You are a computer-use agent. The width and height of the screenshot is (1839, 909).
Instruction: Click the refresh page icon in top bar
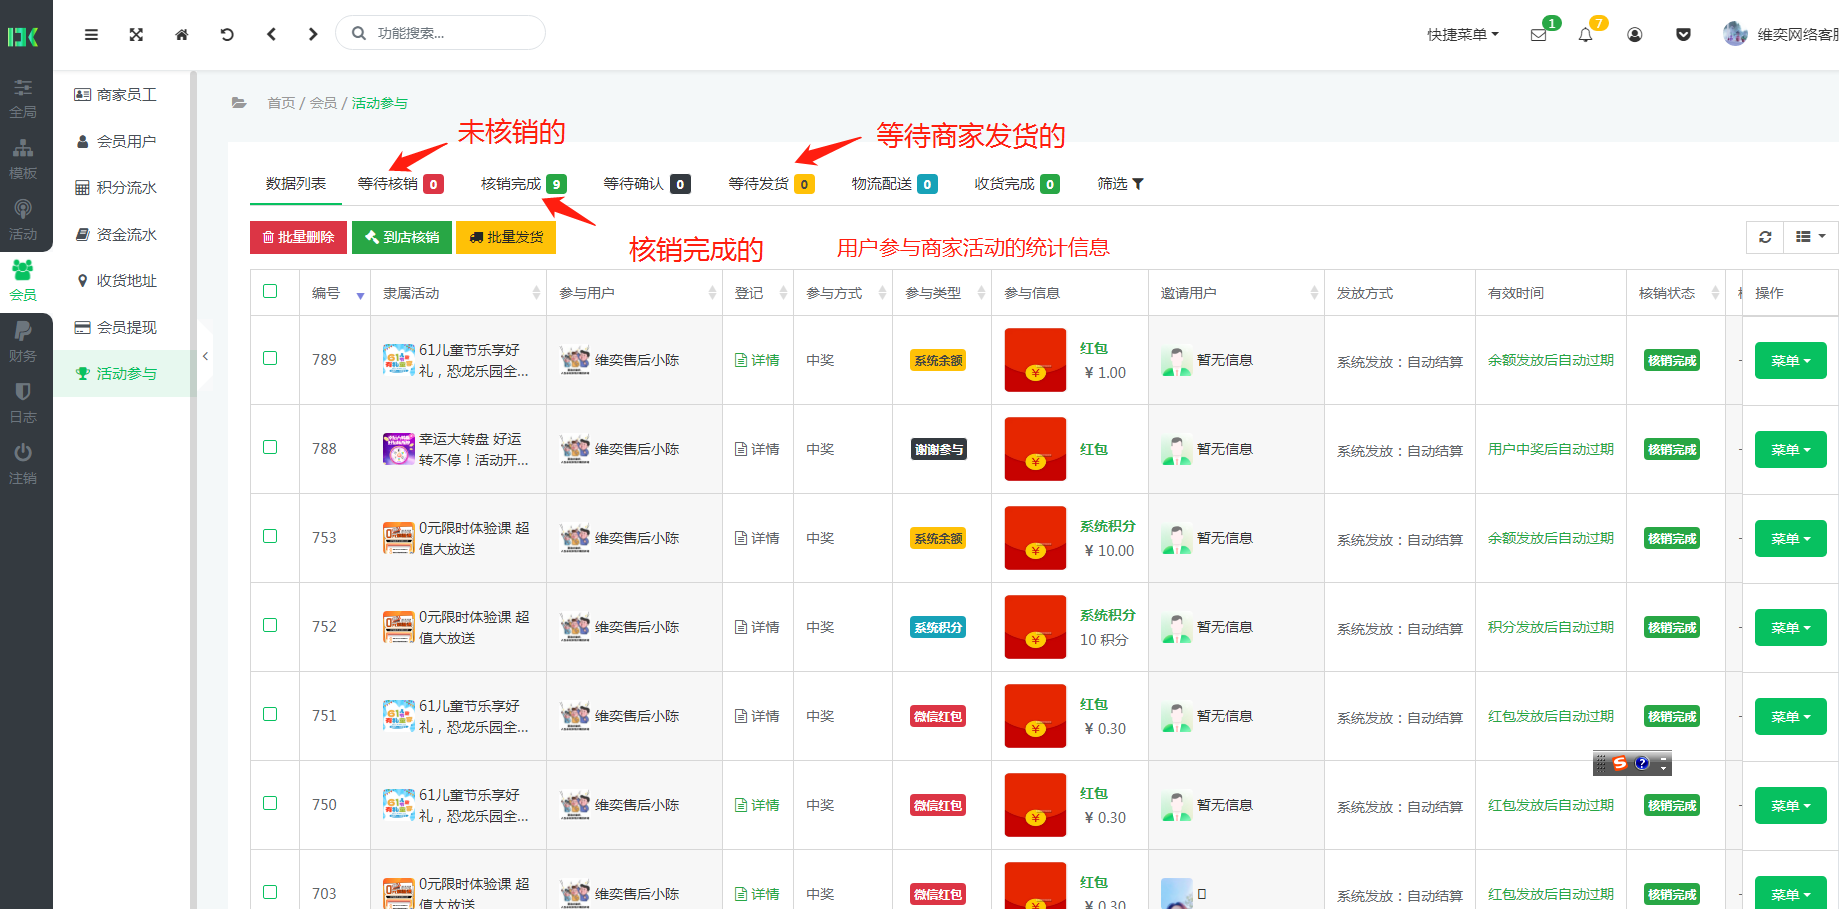tap(227, 34)
